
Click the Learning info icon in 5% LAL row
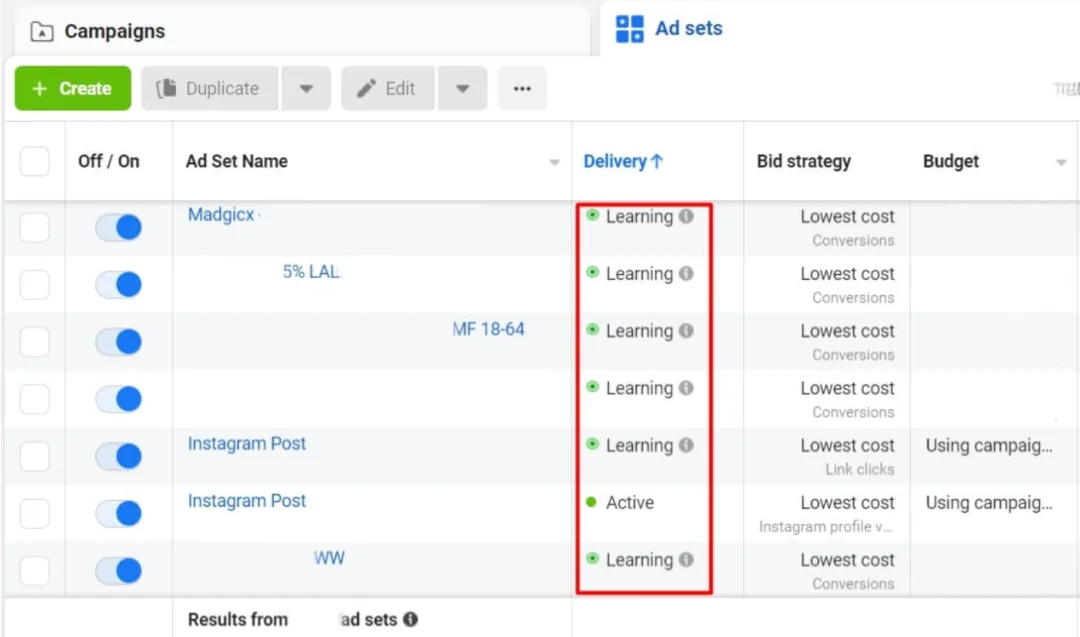coord(686,273)
